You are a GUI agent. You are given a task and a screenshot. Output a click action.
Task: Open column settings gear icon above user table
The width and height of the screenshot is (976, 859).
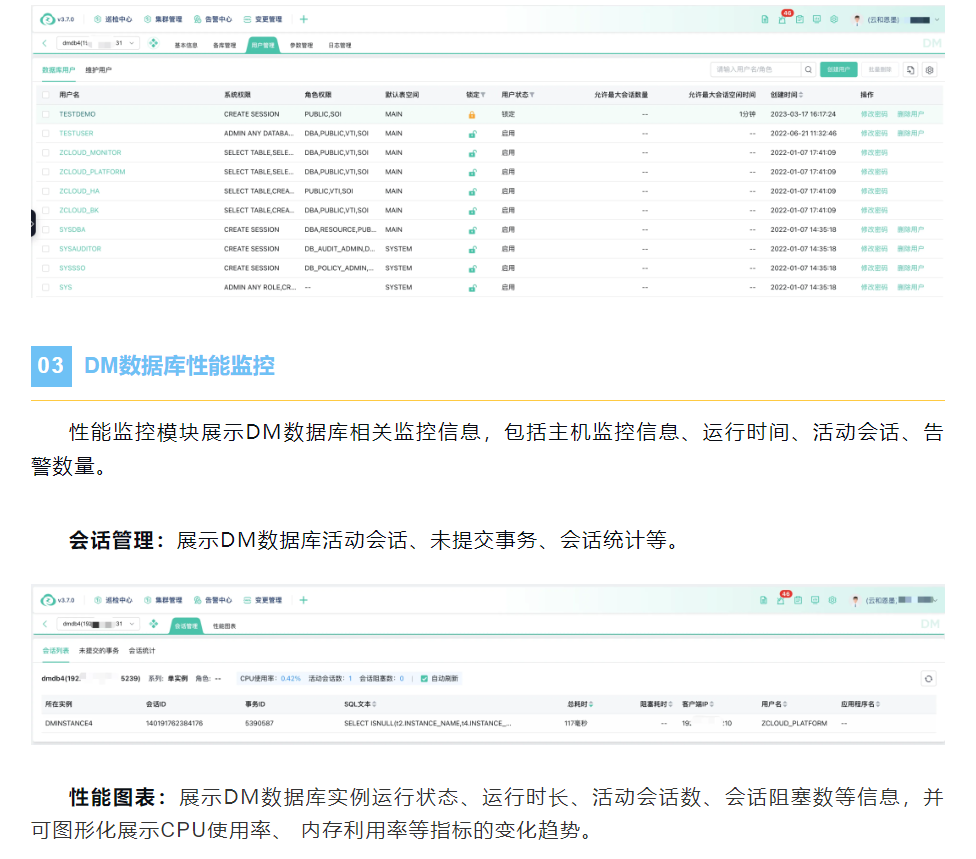[x=929, y=70]
